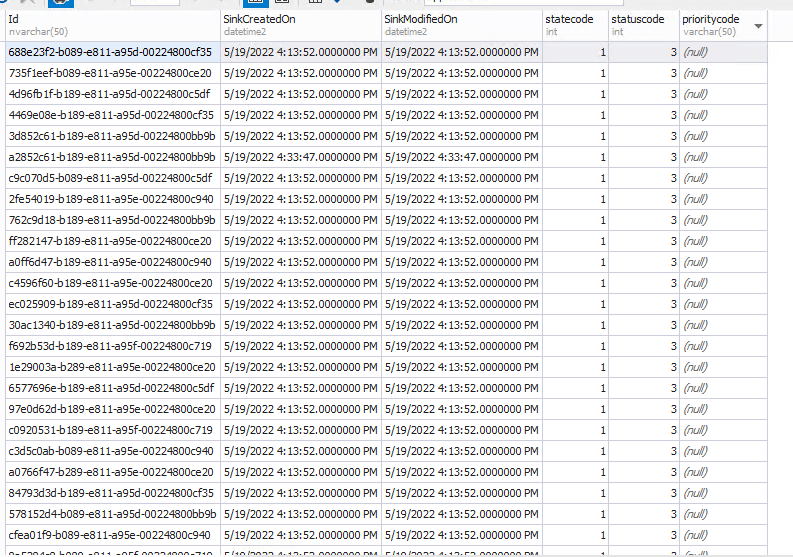Select Id cell ec025909-b189-e811-a95d-00224800cf35
The width and height of the screenshot is (793, 557).
click(x=113, y=304)
